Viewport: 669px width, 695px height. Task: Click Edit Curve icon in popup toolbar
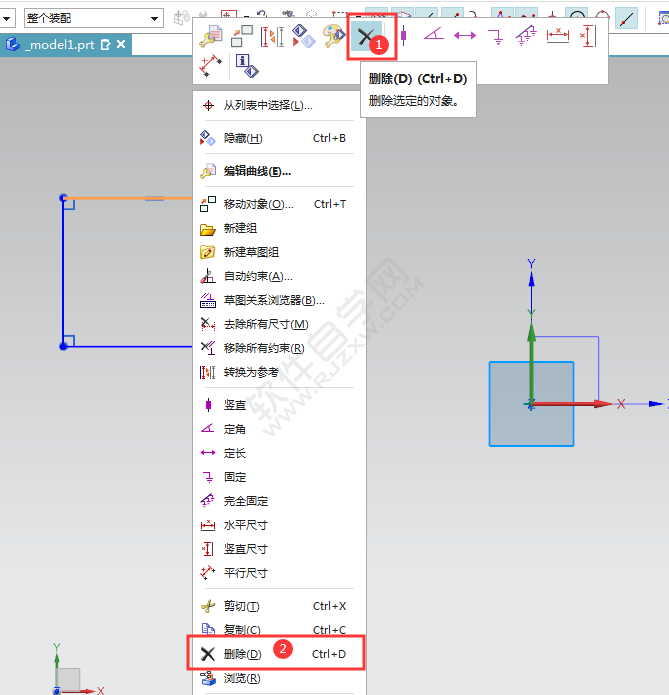(x=211, y=36)
